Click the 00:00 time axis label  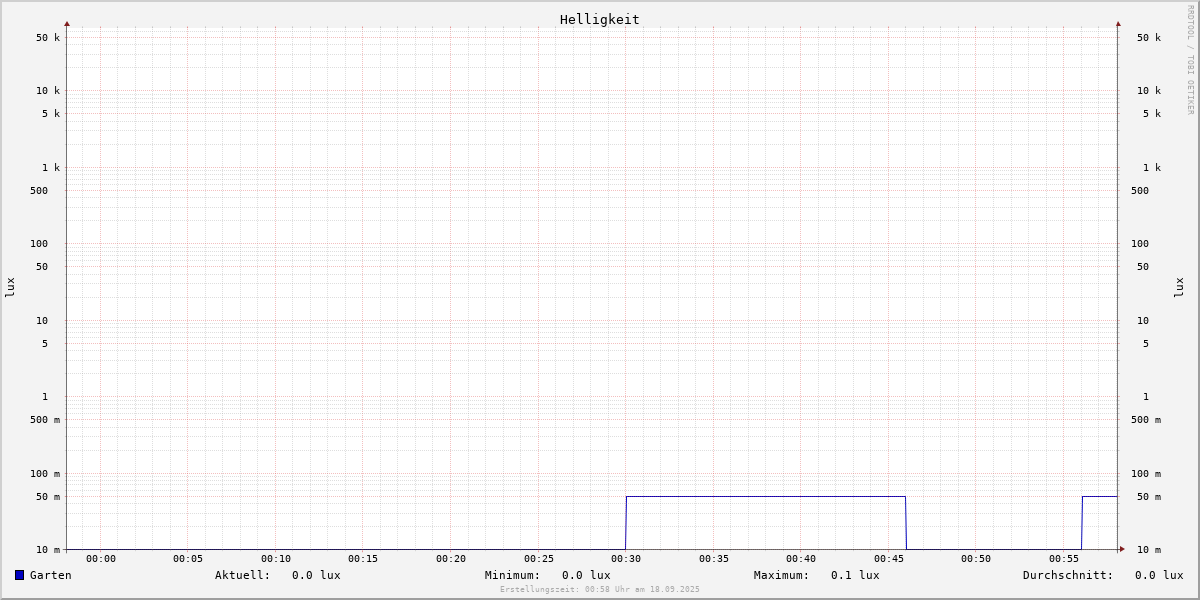point(101,559)
